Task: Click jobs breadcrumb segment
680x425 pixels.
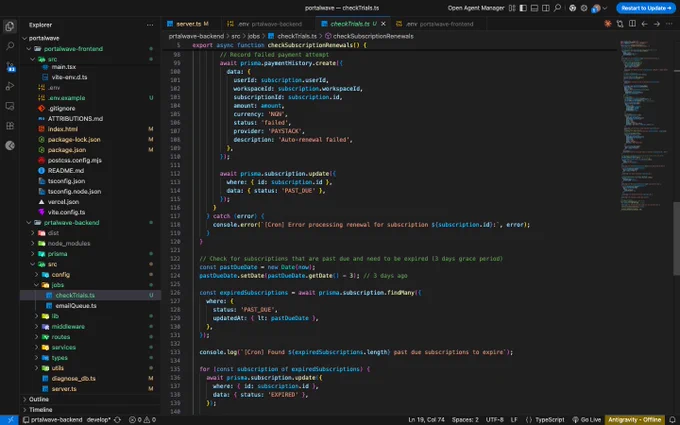Action: (253, 36)
